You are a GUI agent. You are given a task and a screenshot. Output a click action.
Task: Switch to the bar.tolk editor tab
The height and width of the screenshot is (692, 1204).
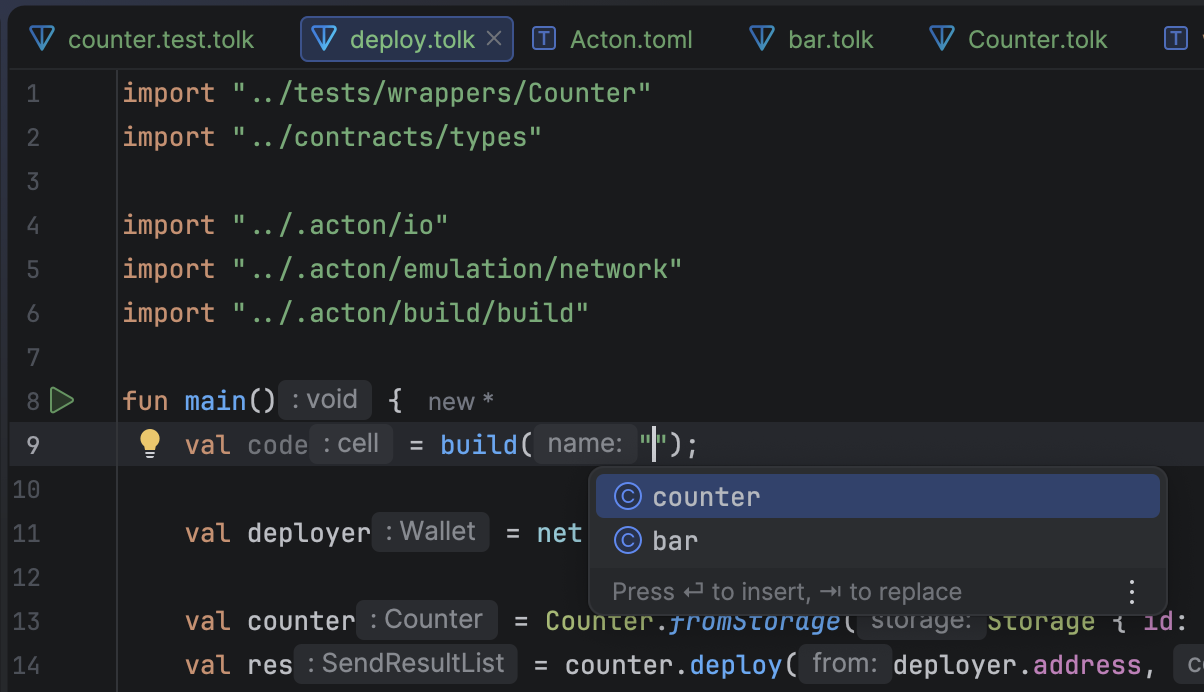[x=830, y=40]
